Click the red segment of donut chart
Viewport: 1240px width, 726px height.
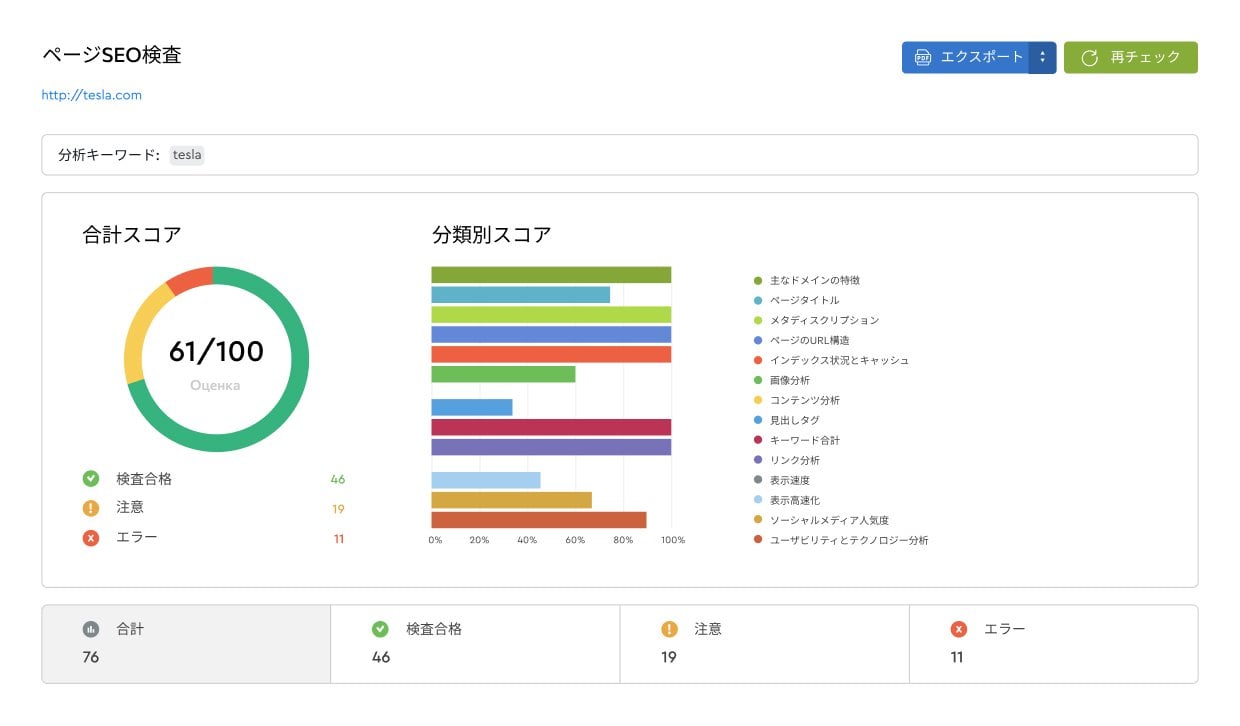191,279
